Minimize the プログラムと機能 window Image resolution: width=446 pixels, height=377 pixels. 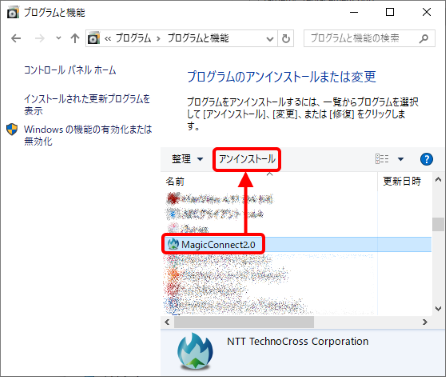[x=354, y=12]
